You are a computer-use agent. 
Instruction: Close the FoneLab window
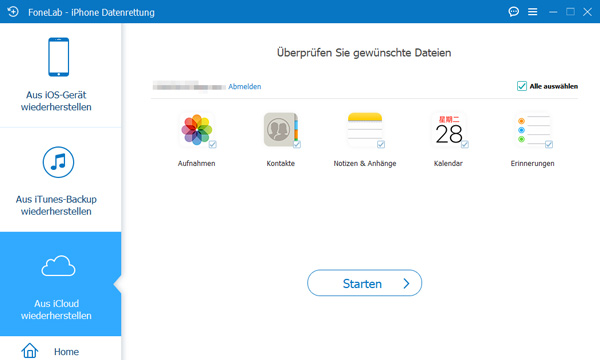(587, 12)
